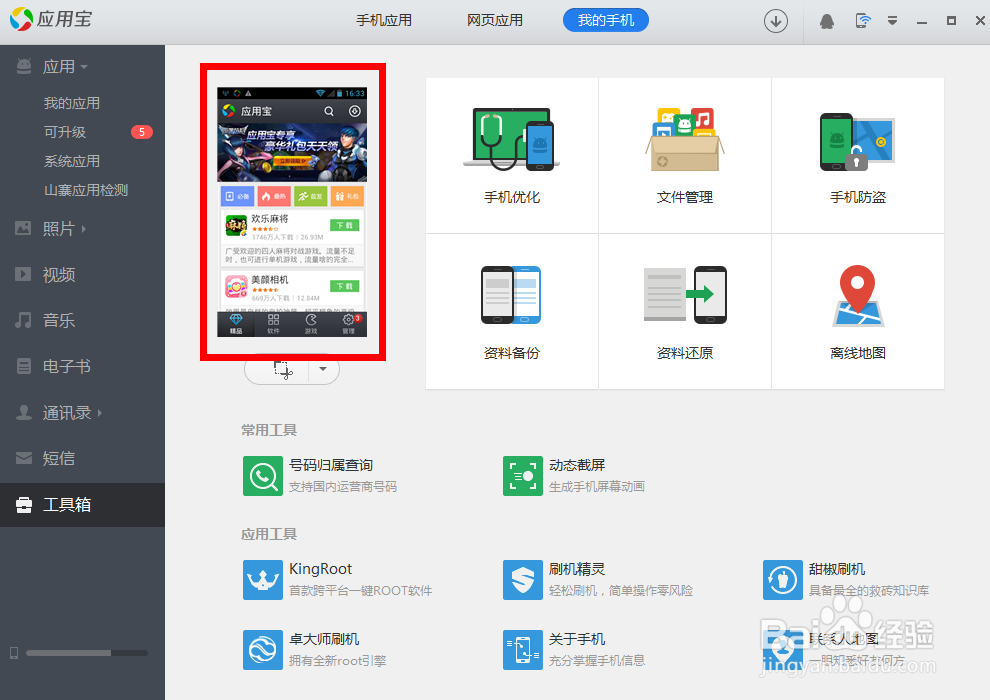Screen dimensions: 990x700
Task: Click the download manager arrow icon
Action: pos(776,21)
